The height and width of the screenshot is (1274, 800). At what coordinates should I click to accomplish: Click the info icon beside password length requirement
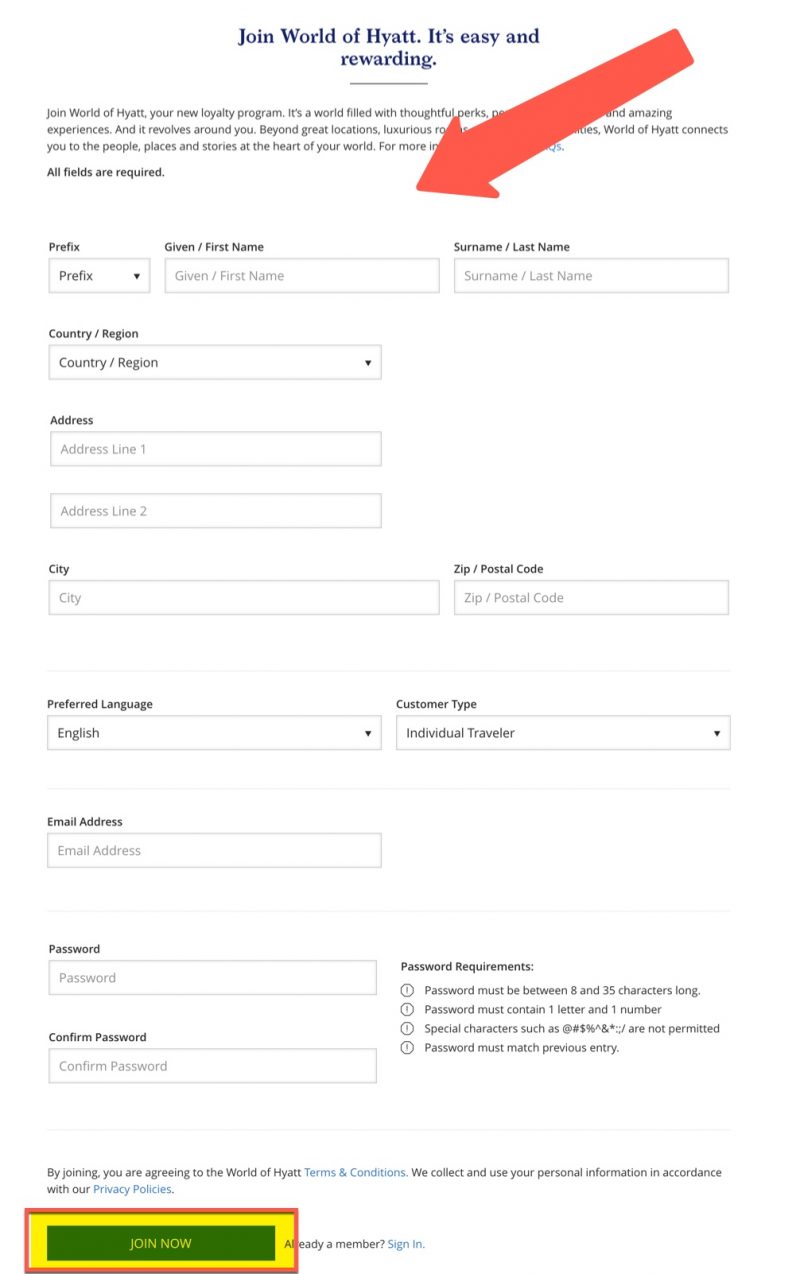407,989
